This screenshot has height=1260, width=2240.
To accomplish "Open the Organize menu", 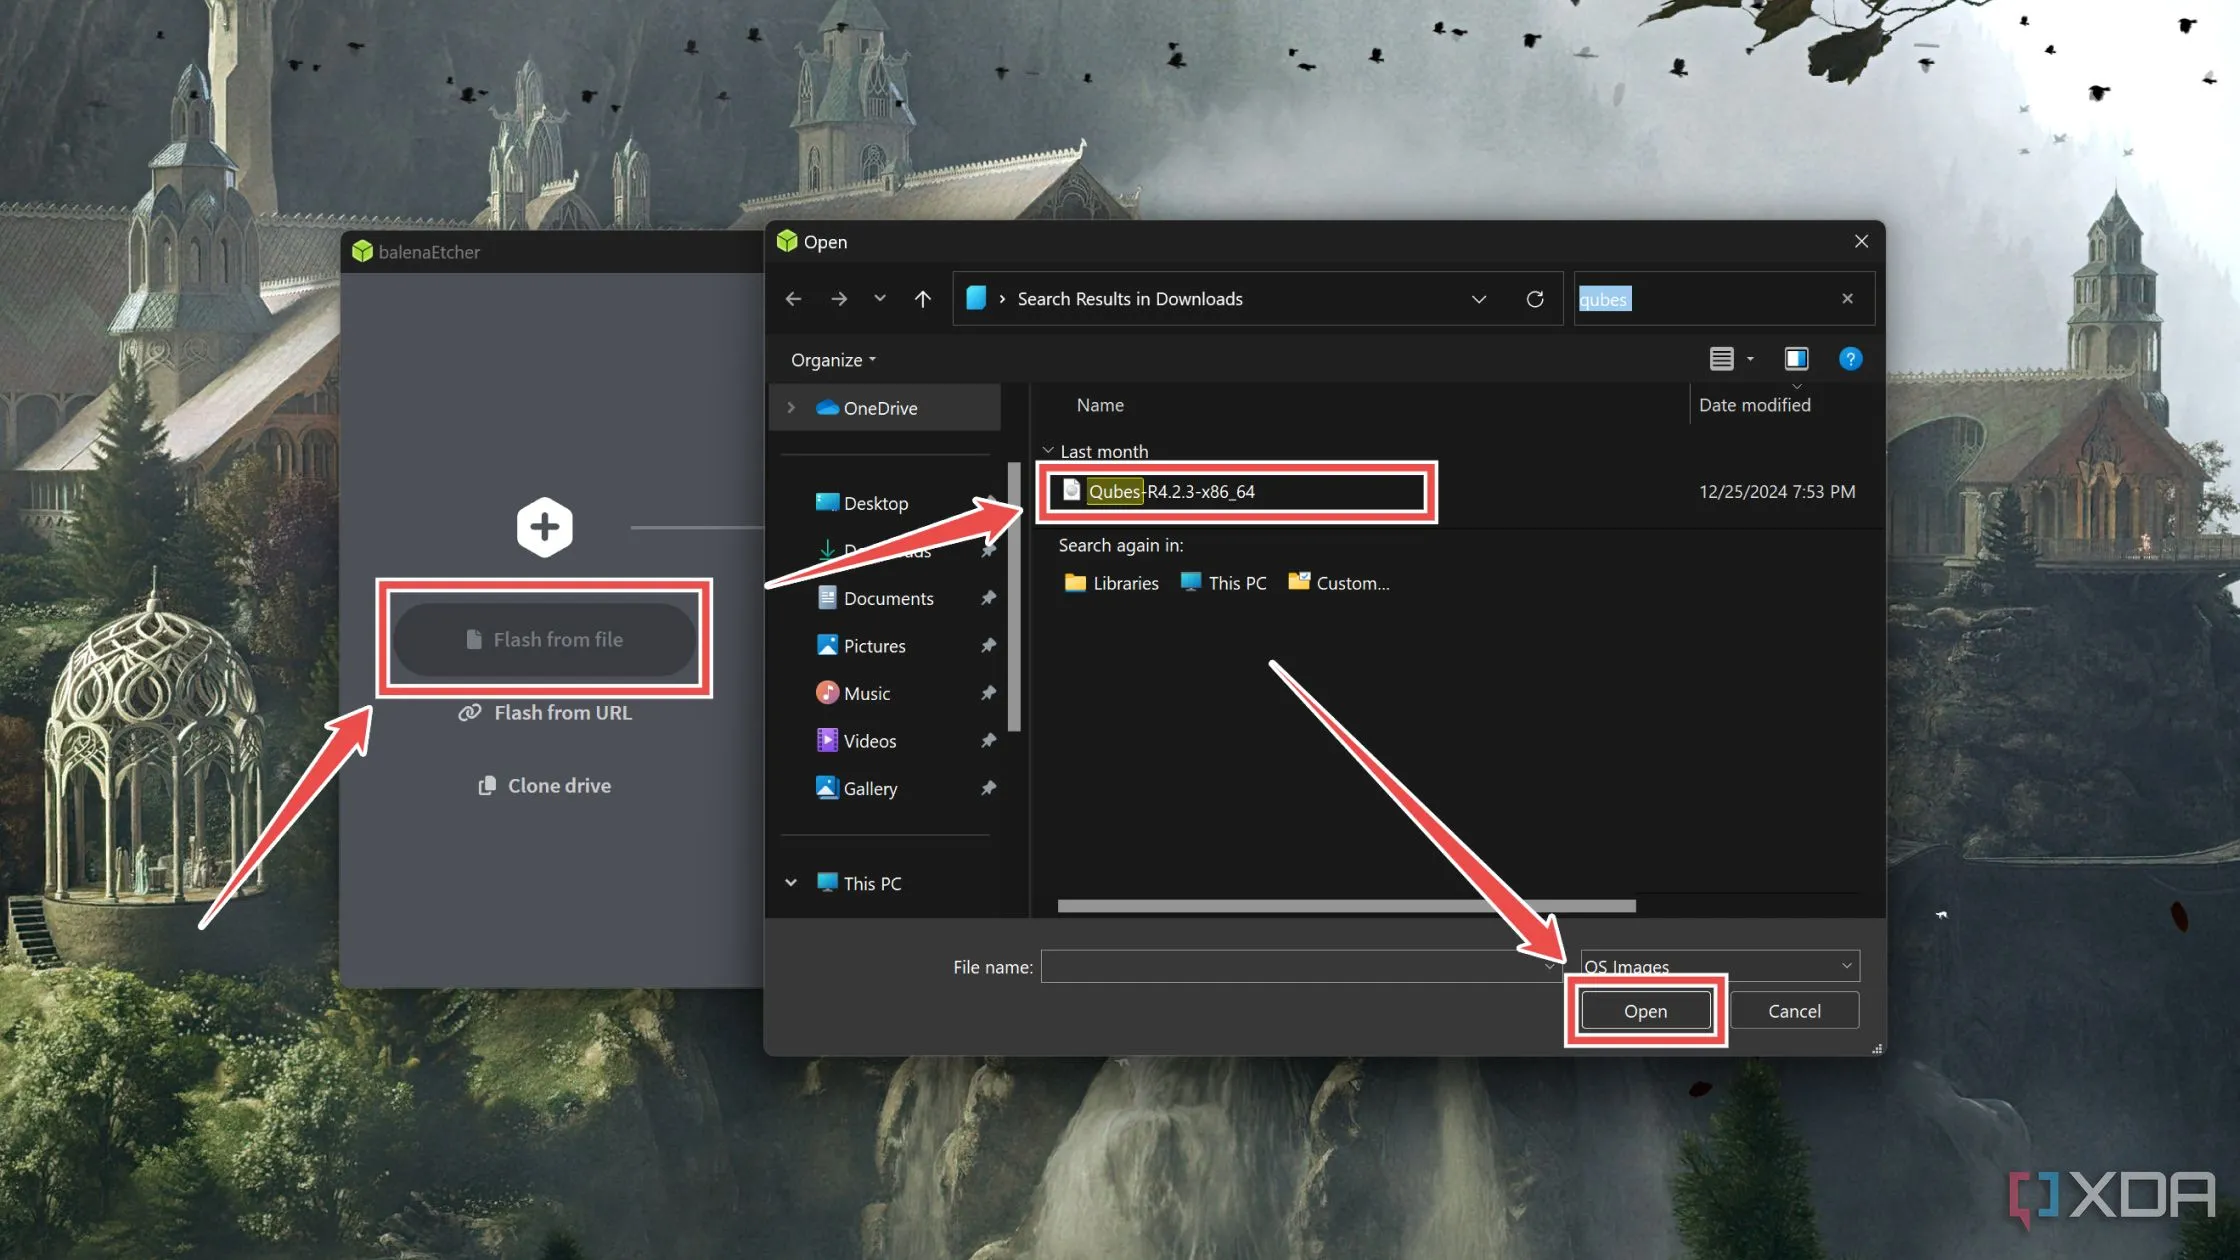I will (833, 360).
